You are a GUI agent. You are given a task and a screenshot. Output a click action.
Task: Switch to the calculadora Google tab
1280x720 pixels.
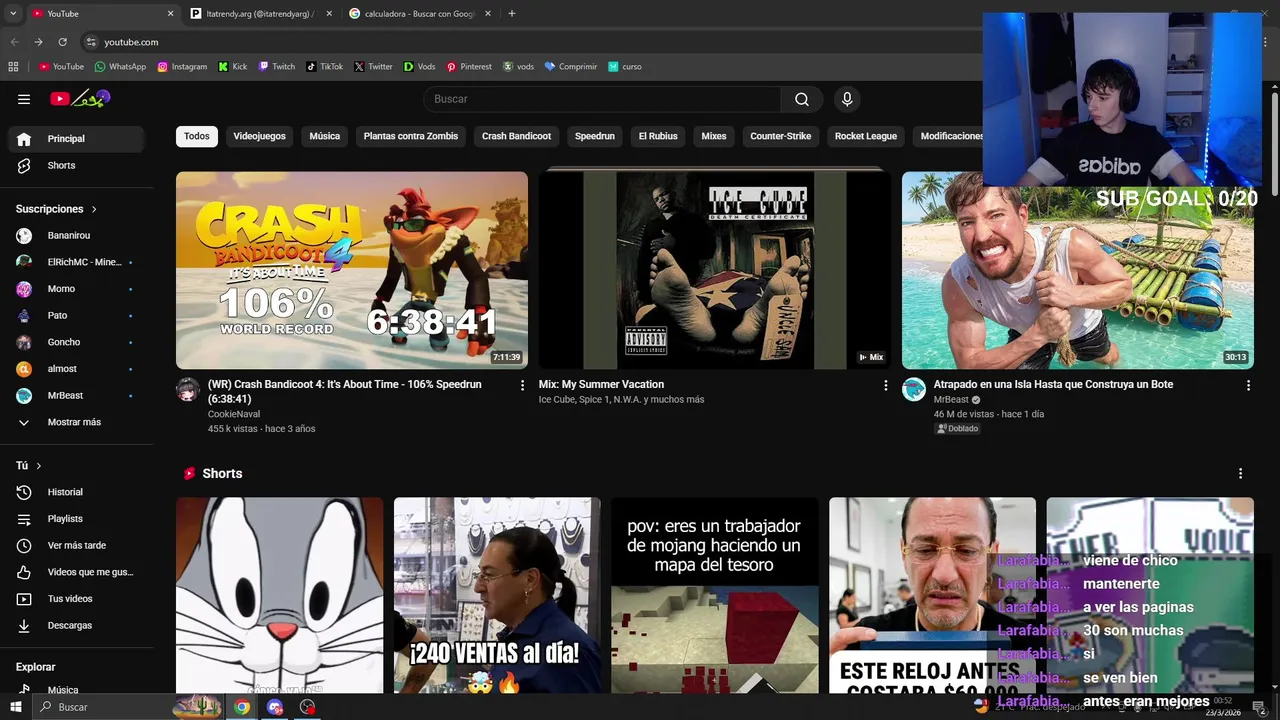(420, 14)
